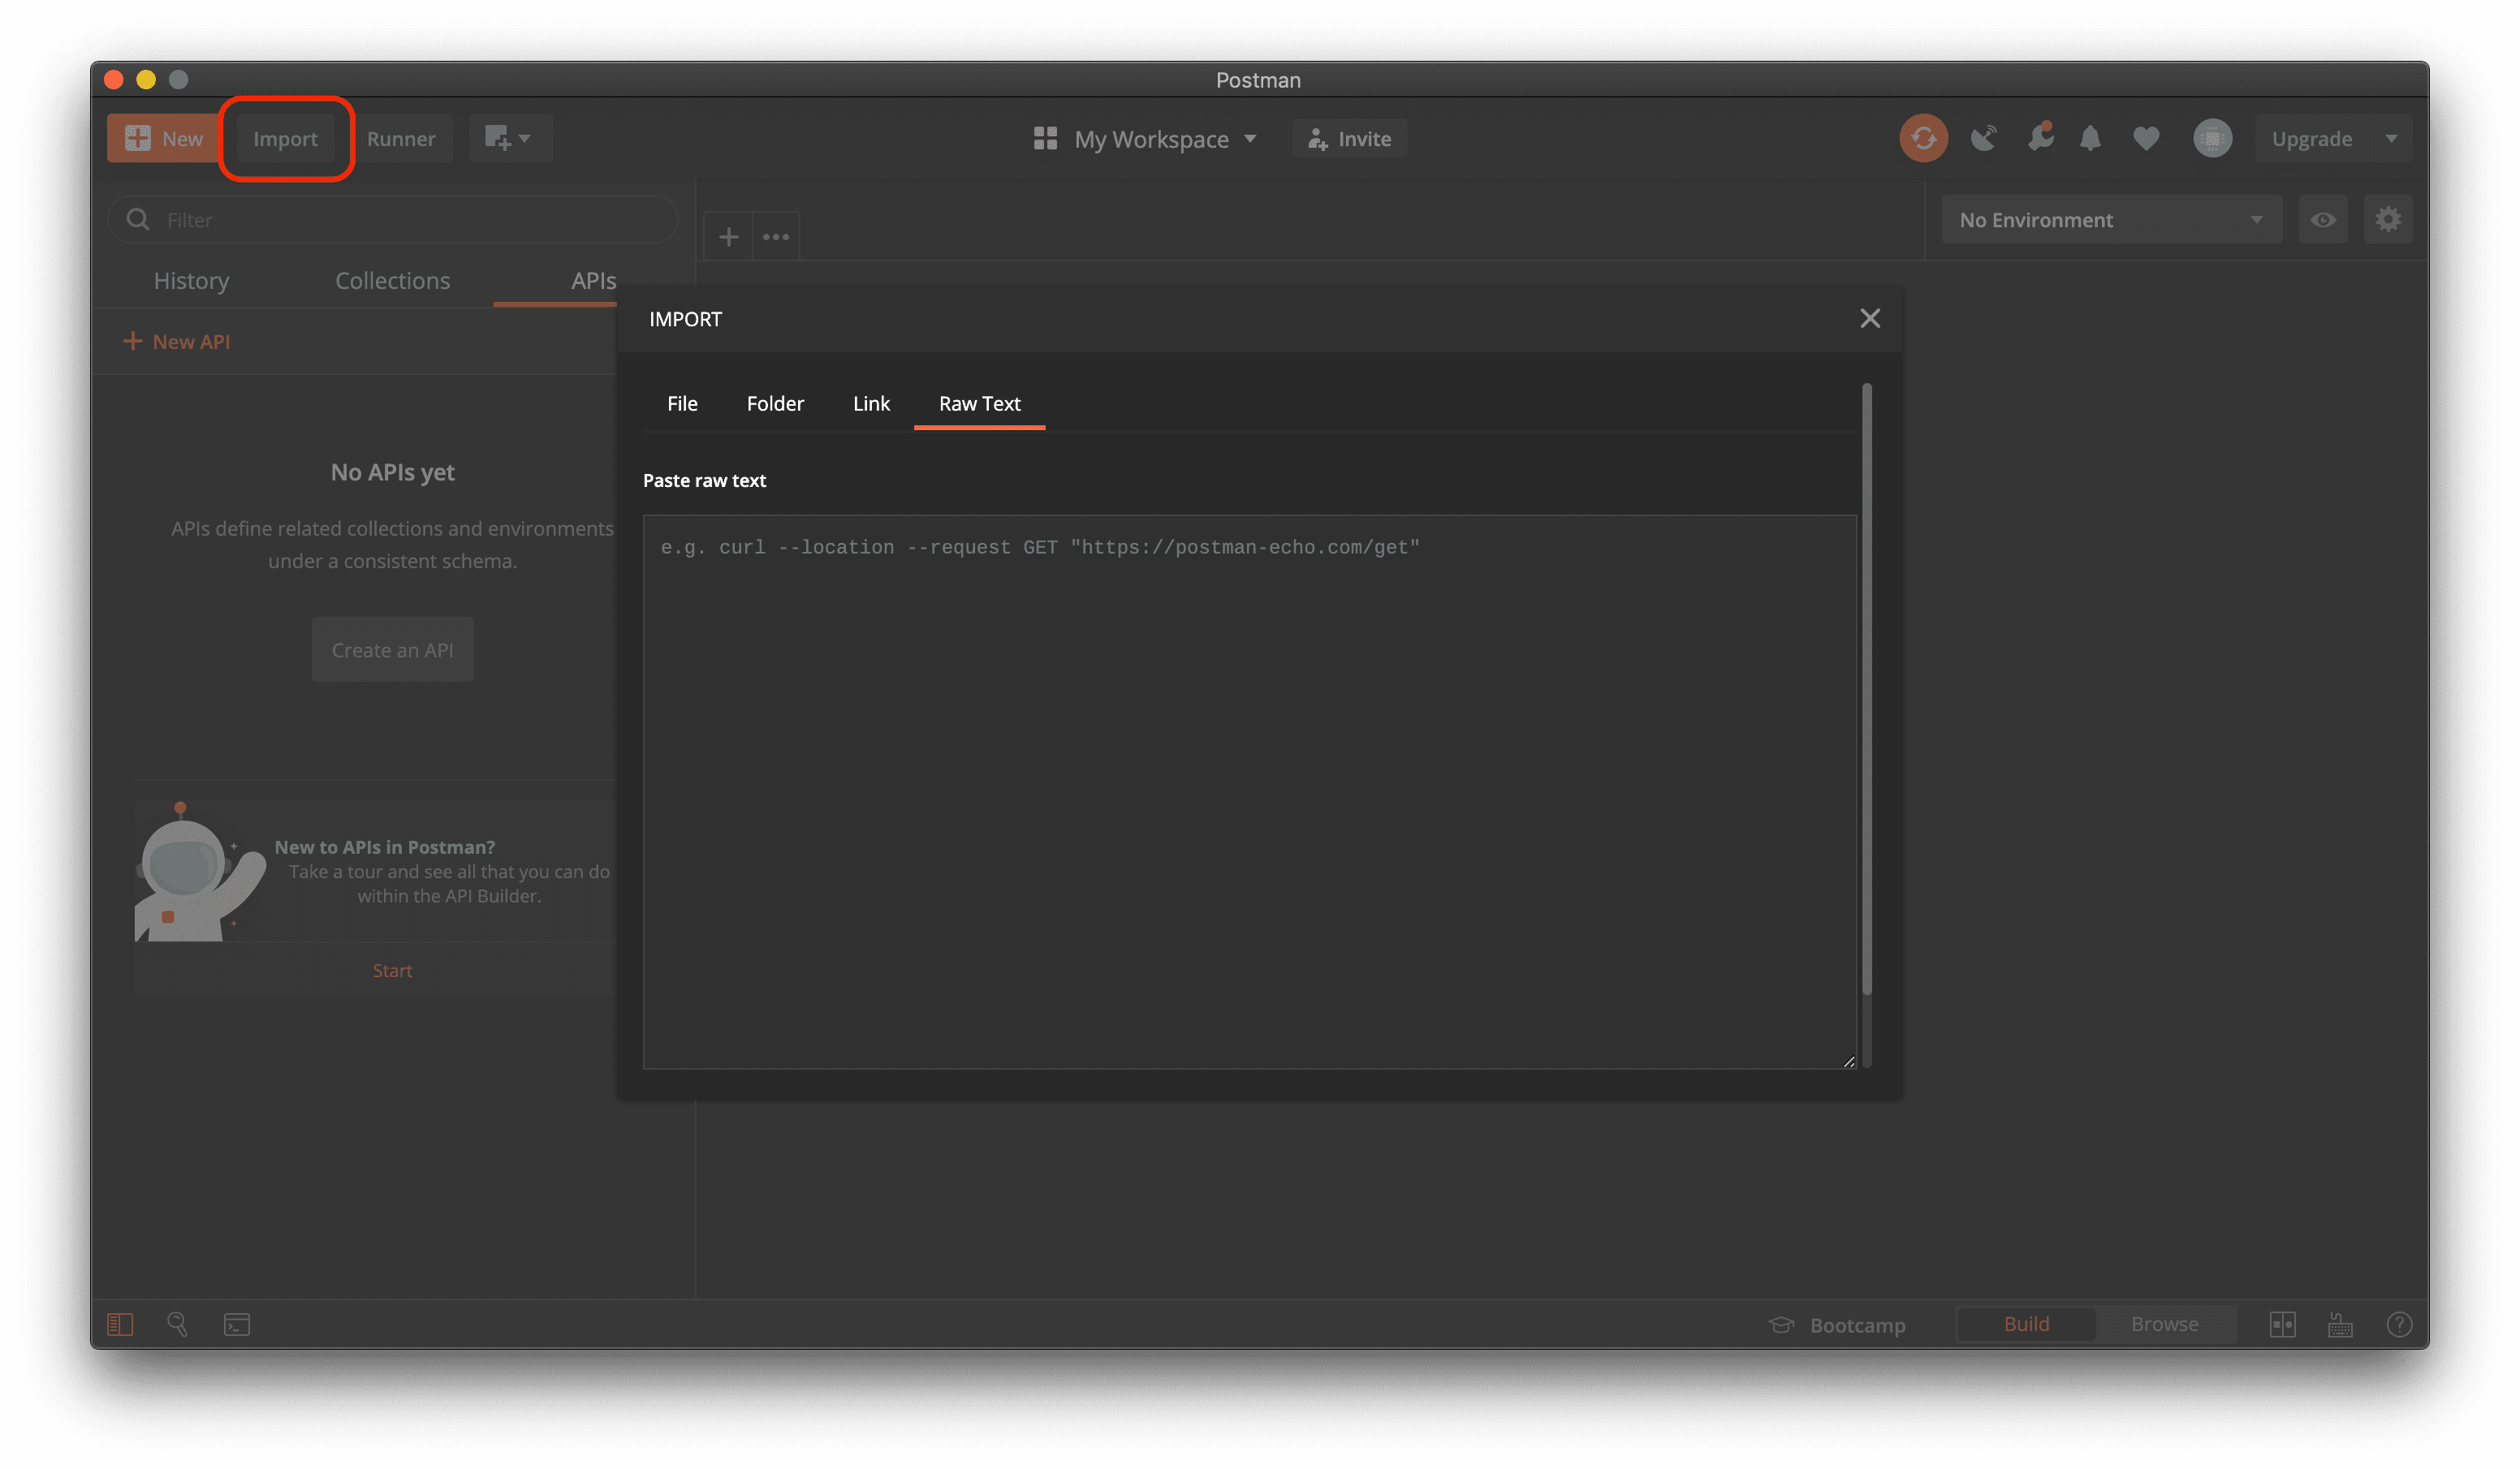The height and width of the screenshot is (1469, 2520).
Task: Expand the Upgrade dropdown arrow
Action: (2391, 138)
